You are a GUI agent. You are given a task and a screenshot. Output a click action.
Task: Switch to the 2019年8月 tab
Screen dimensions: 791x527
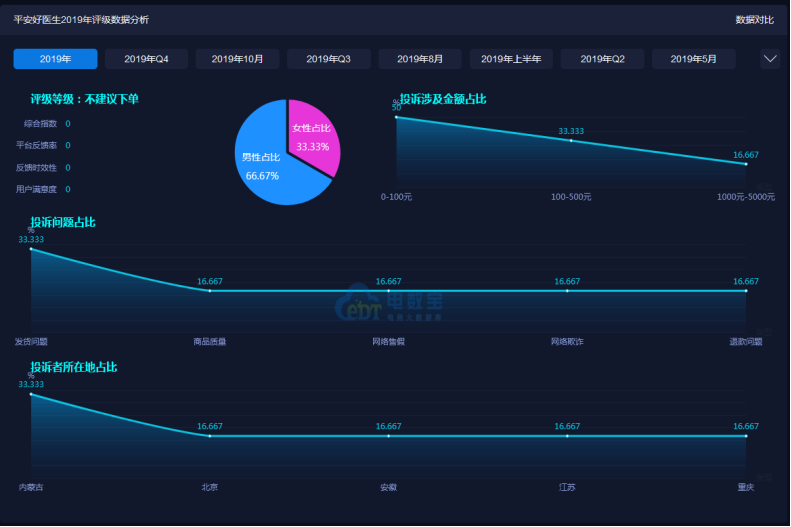(420, 59)
